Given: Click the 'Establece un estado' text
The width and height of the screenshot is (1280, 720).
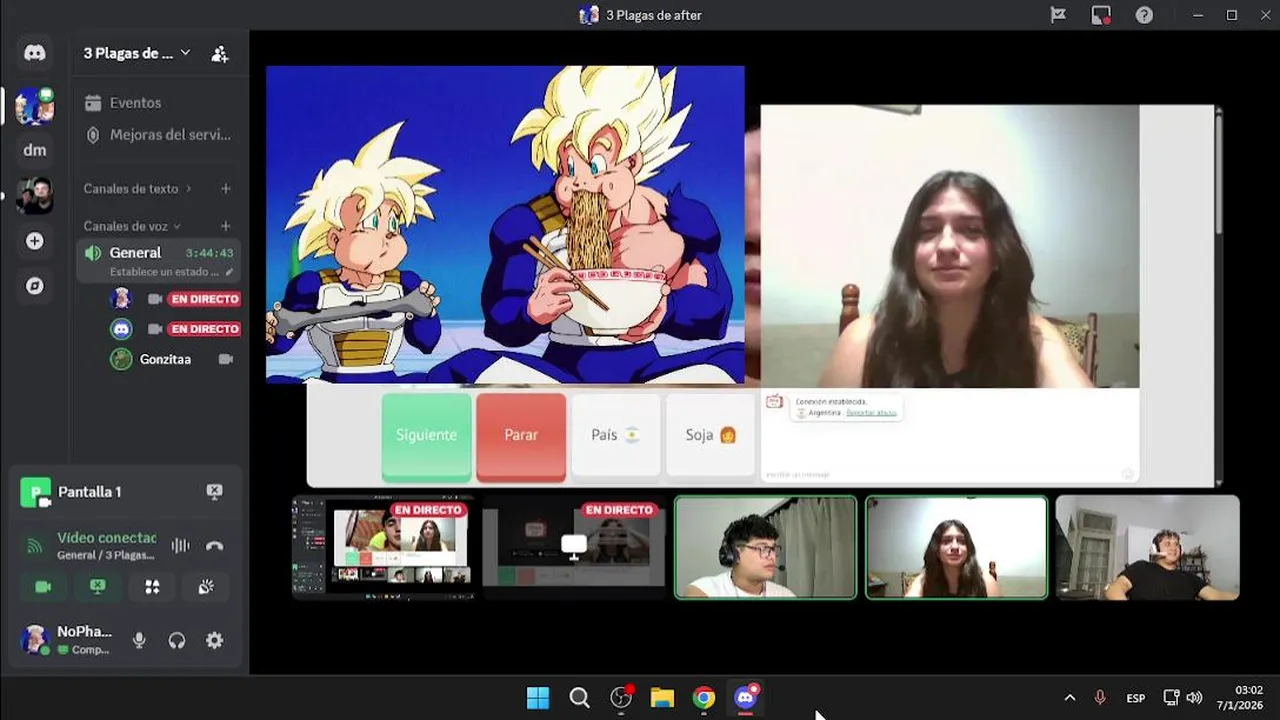Looking at the screenshot, I should [164, 272].
